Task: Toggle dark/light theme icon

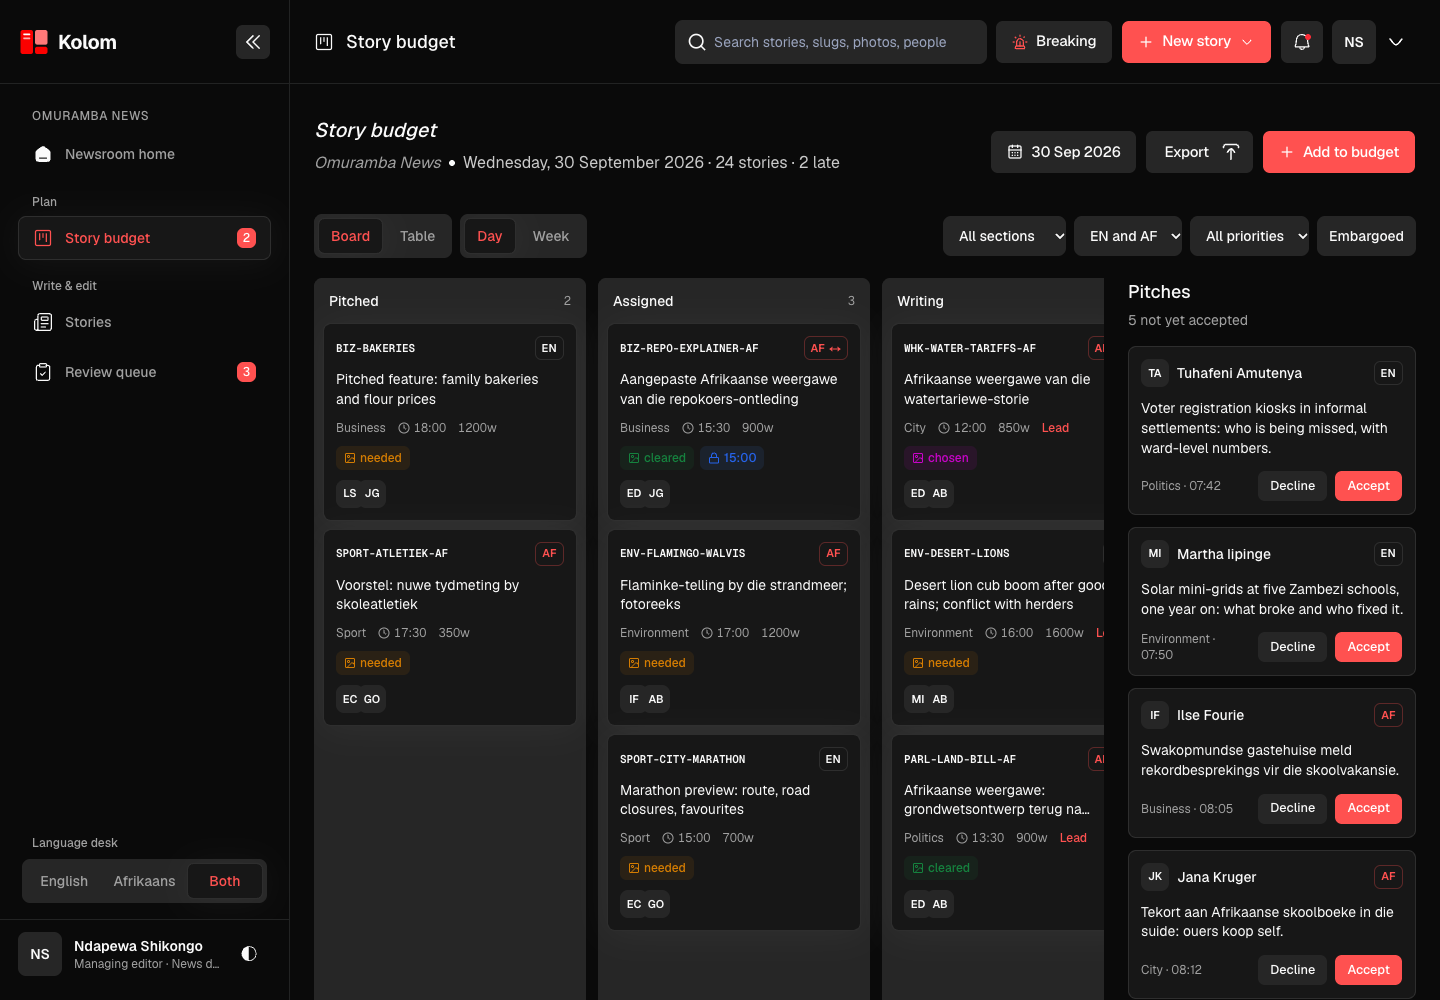Action: coord(249,954)
